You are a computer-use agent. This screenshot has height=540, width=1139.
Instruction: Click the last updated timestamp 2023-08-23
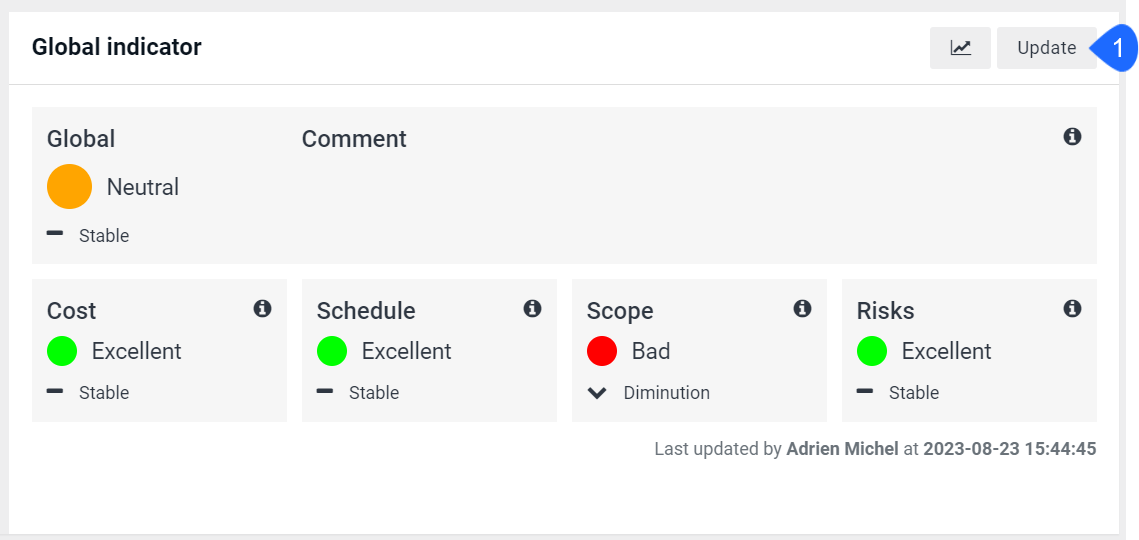click(971, 448)
